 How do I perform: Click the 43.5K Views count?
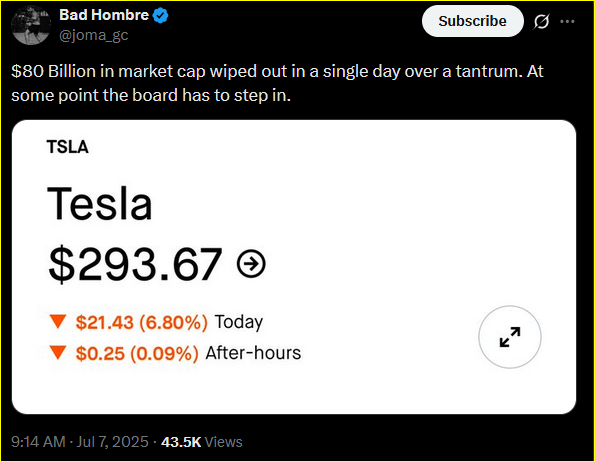[x=201, y=442]
